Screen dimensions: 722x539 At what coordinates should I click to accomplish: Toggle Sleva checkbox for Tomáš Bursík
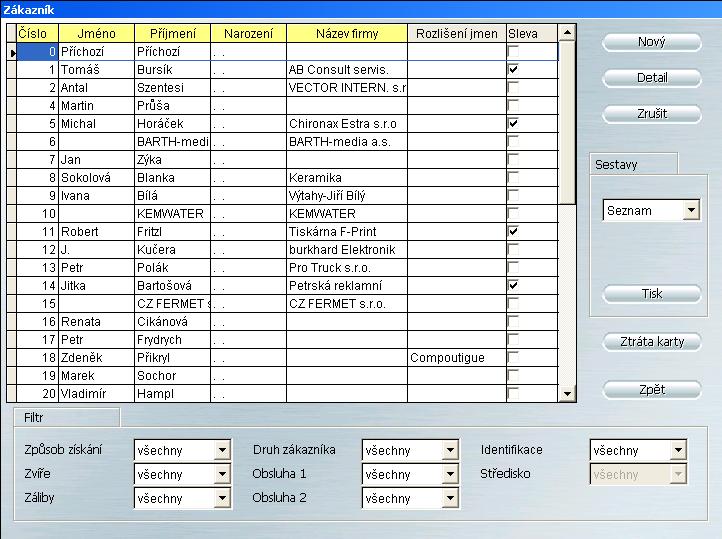[x=513, y=70]
